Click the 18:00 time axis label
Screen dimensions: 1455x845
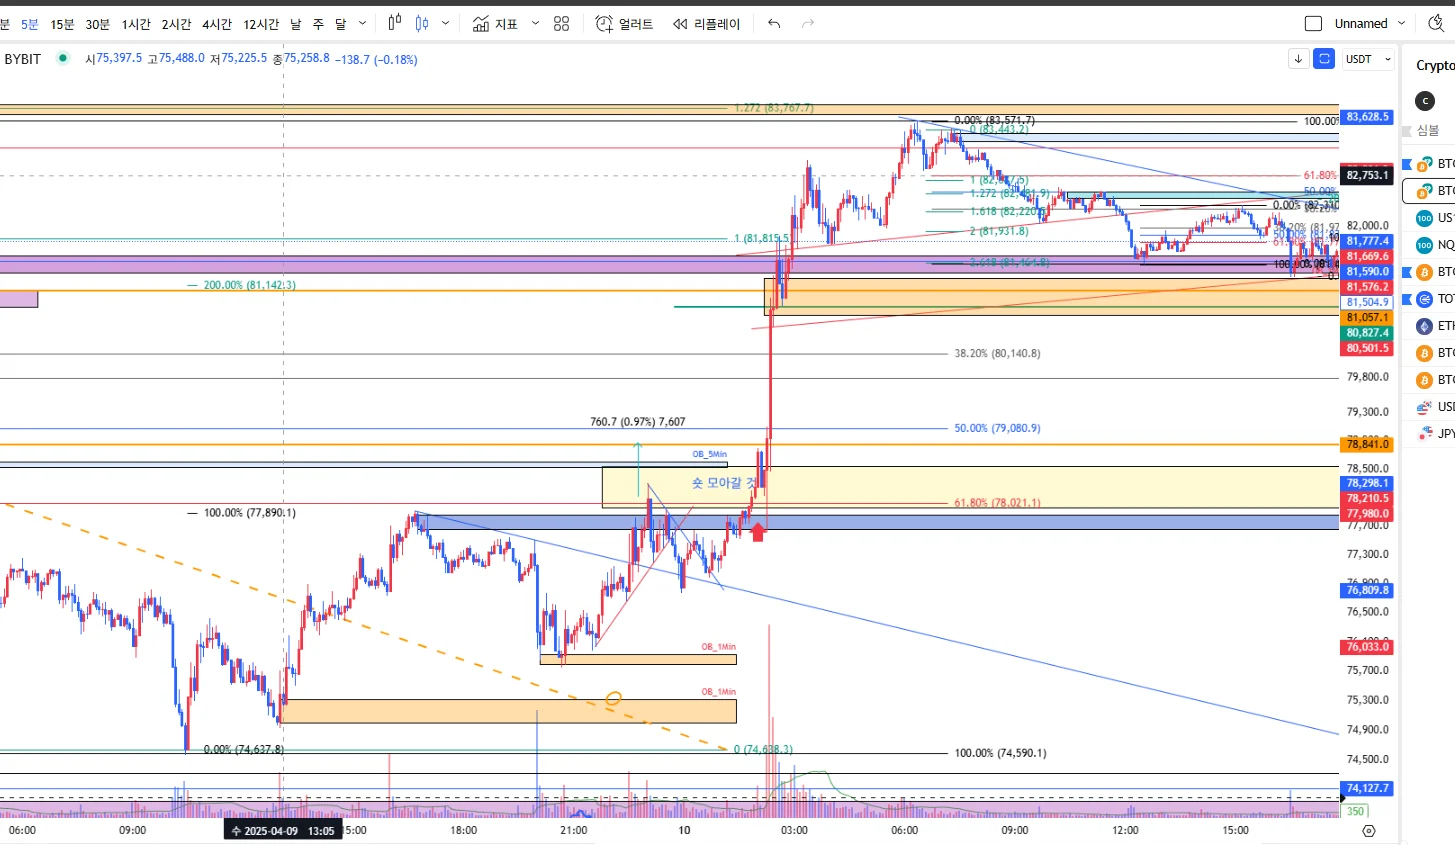463,831
